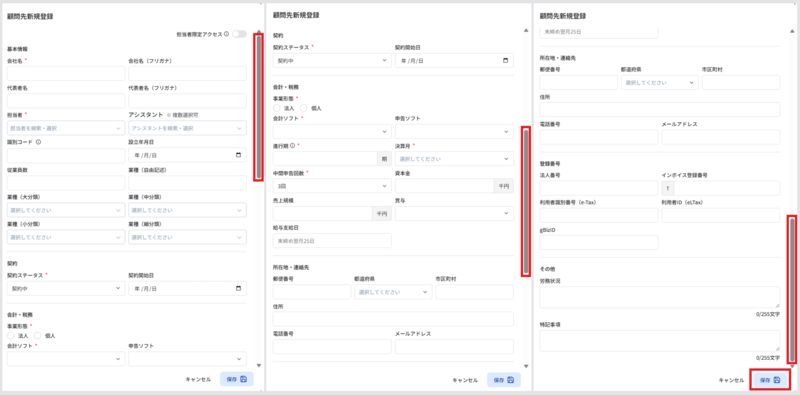Viewport: 800px width, 395px height.
Task: Focus メールアドレス field in right panel
Action: tap(720, 137)
